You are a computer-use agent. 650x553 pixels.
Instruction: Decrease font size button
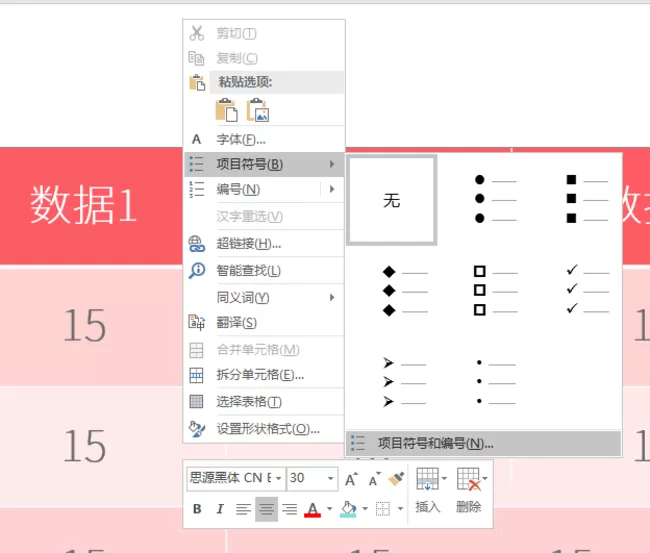coord(374,479)
